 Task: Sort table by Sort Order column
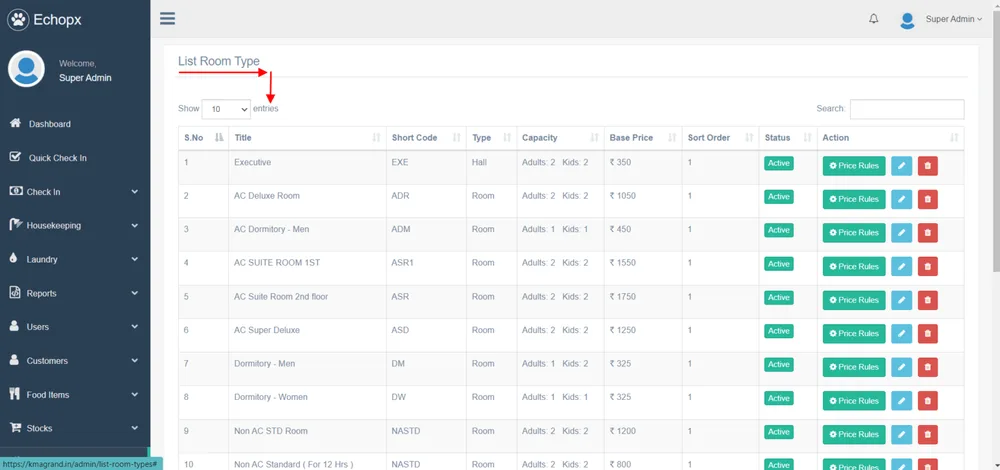pyautogui.click(x=721, y=138)
